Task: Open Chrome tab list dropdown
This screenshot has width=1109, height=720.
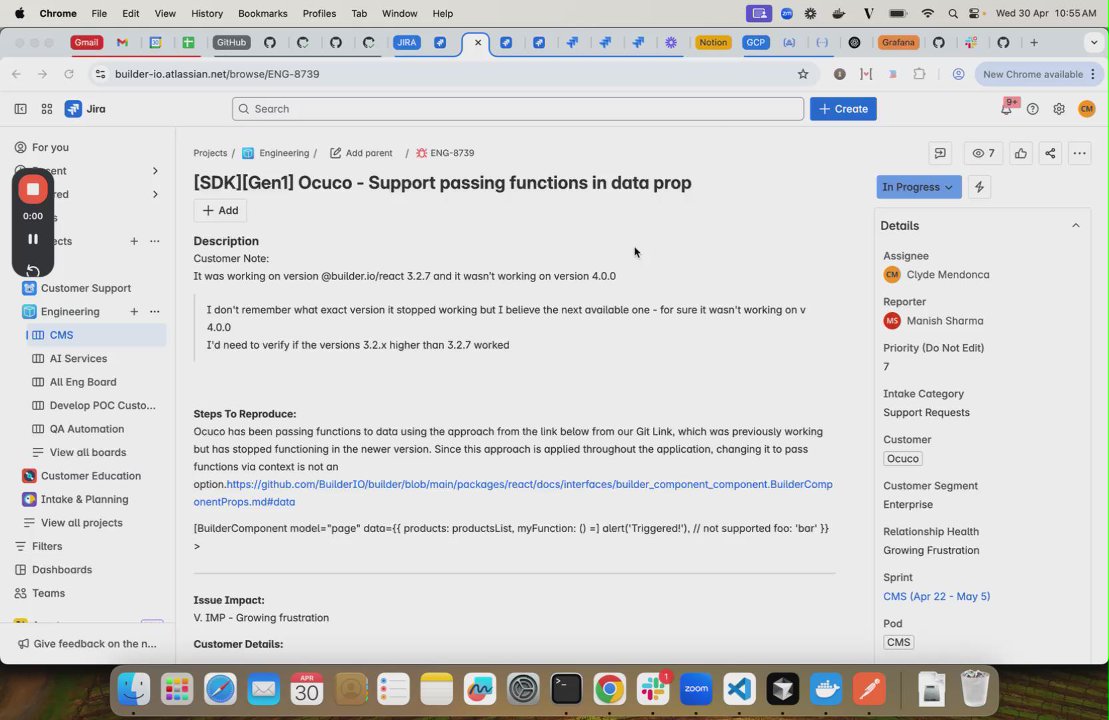Action: tap(1093, 42)
